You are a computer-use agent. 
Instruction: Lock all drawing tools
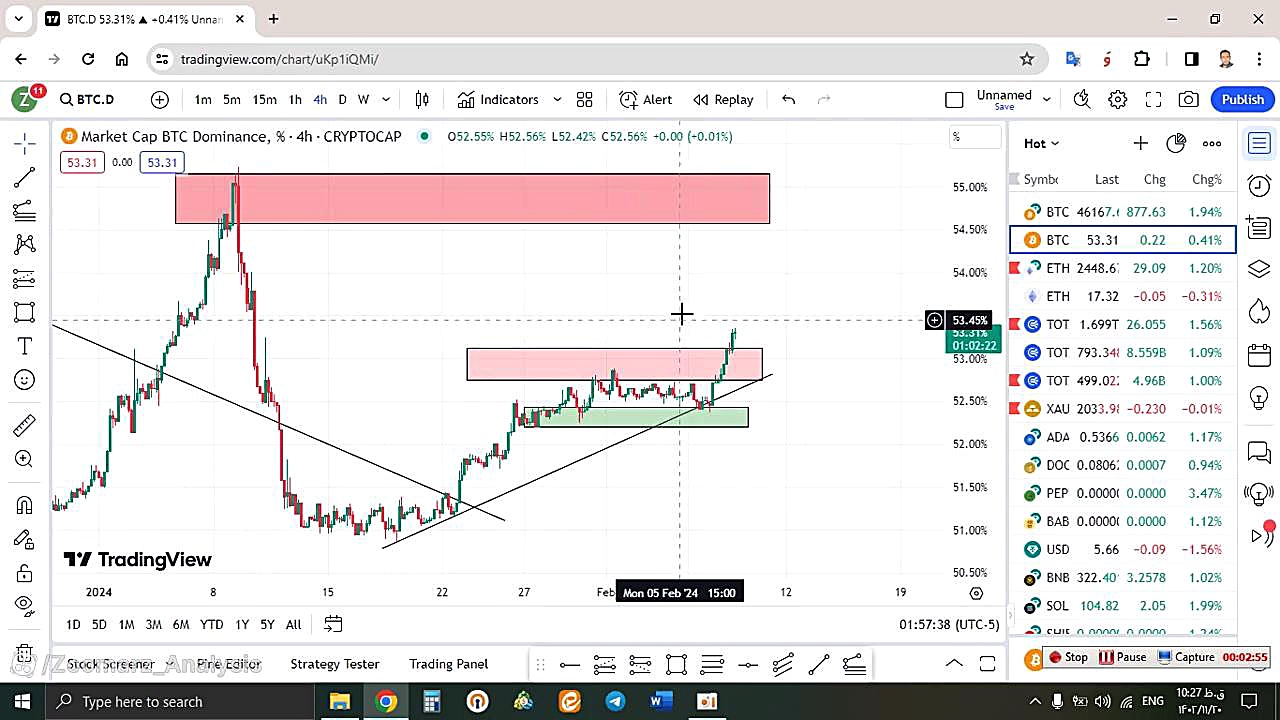(x=25, y=573)
